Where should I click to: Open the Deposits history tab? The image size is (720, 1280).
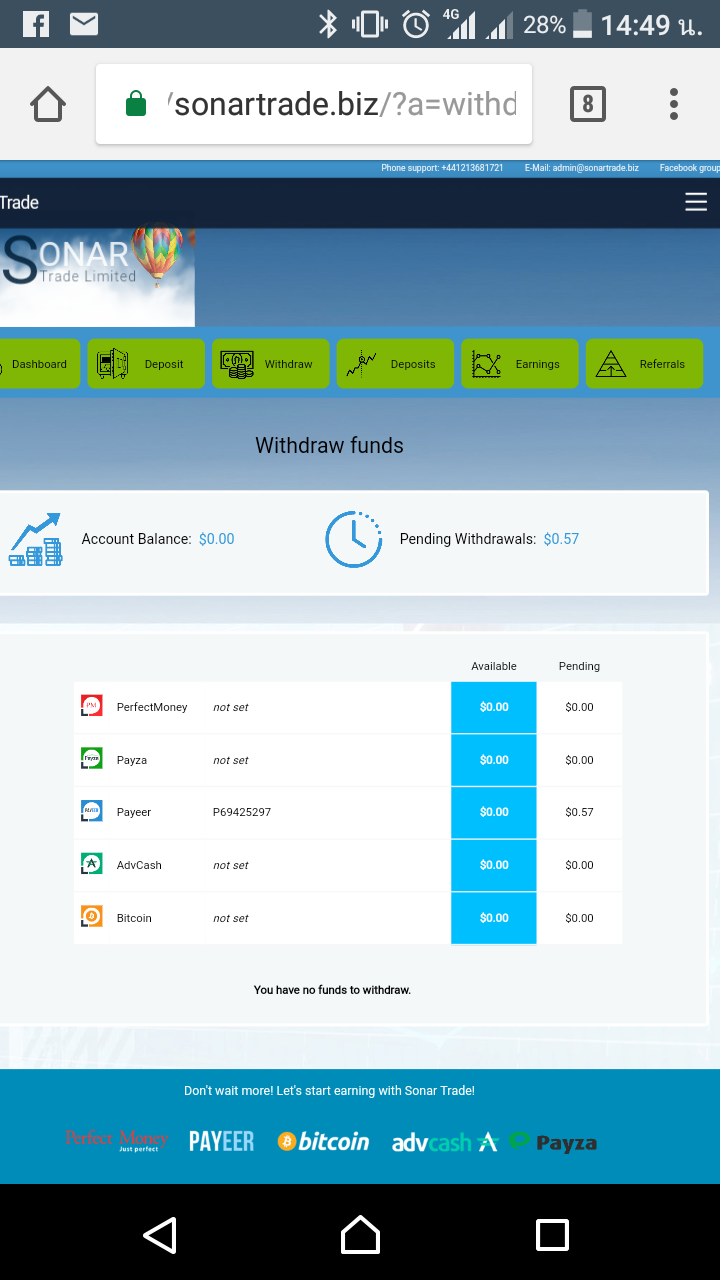pos(395,364)
